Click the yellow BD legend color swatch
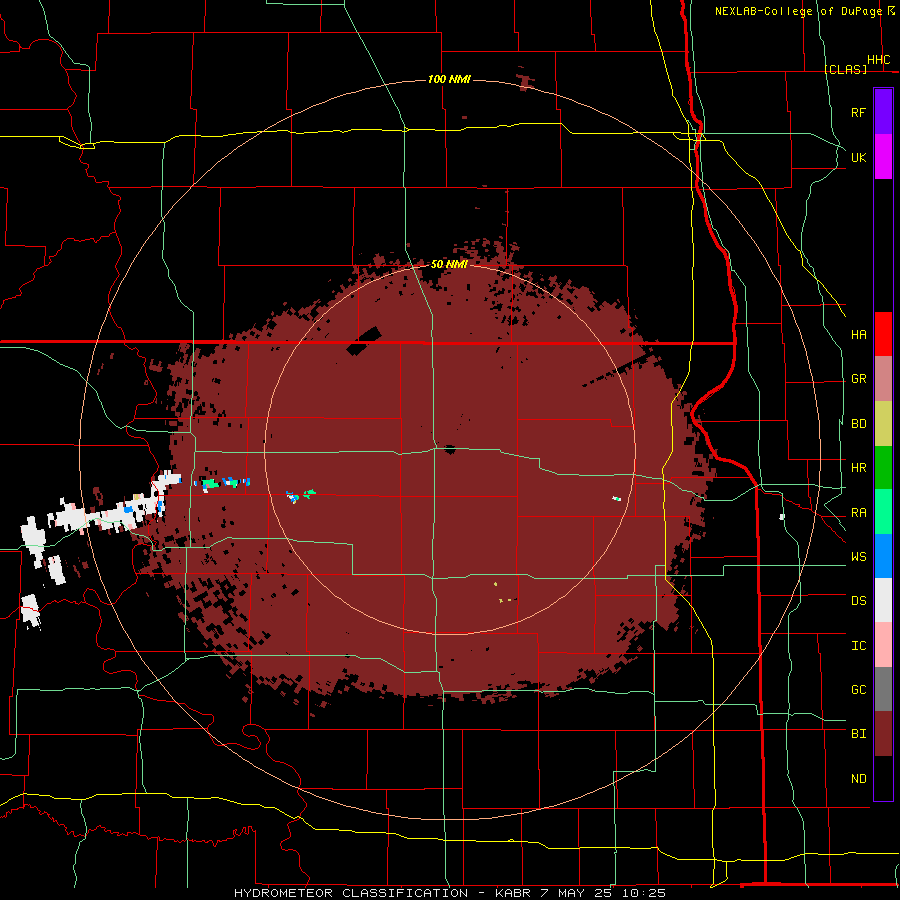Screen dimensions: 900x900 883,424
